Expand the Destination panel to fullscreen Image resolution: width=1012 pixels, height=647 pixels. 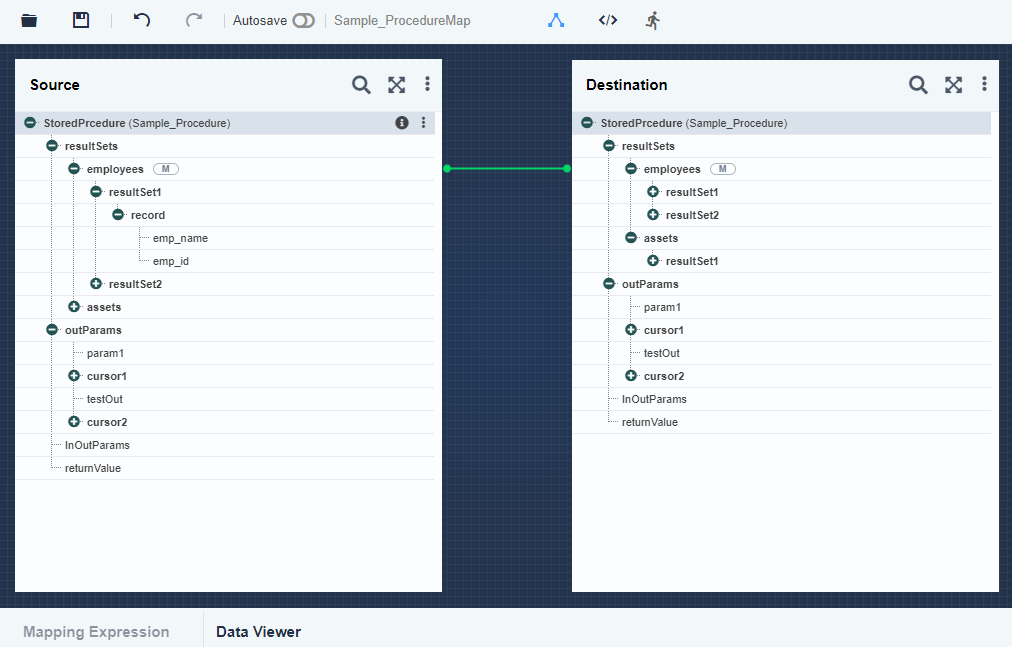pyautogui.click(x=954, y=85)
